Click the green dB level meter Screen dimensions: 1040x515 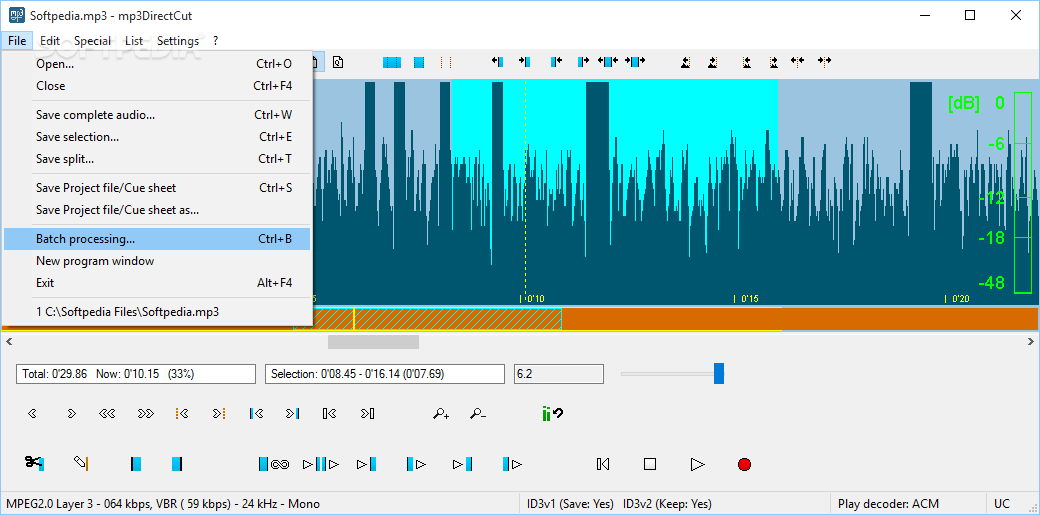pos(1023,192)
